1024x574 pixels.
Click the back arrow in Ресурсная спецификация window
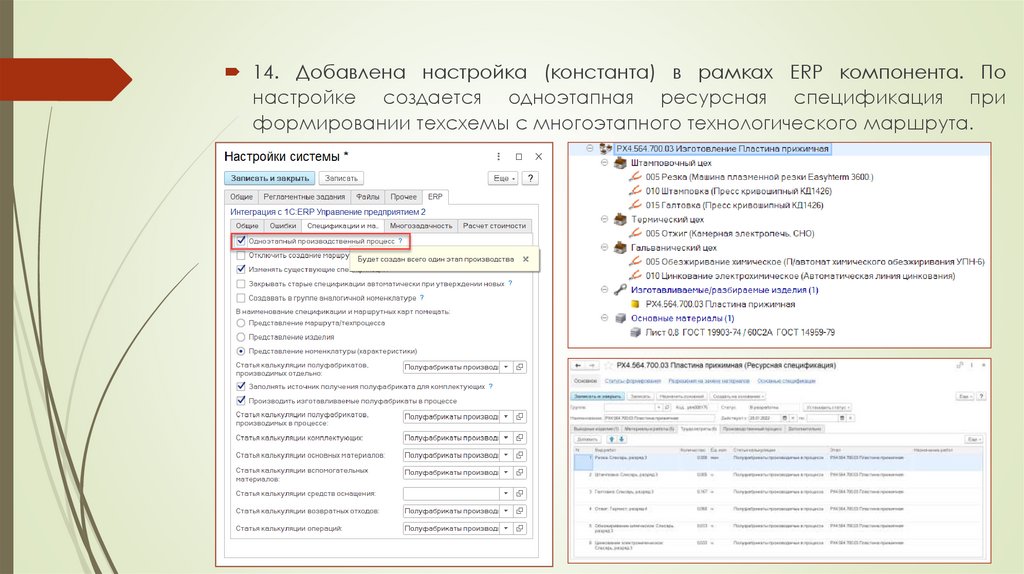click(x=579, y=366)
